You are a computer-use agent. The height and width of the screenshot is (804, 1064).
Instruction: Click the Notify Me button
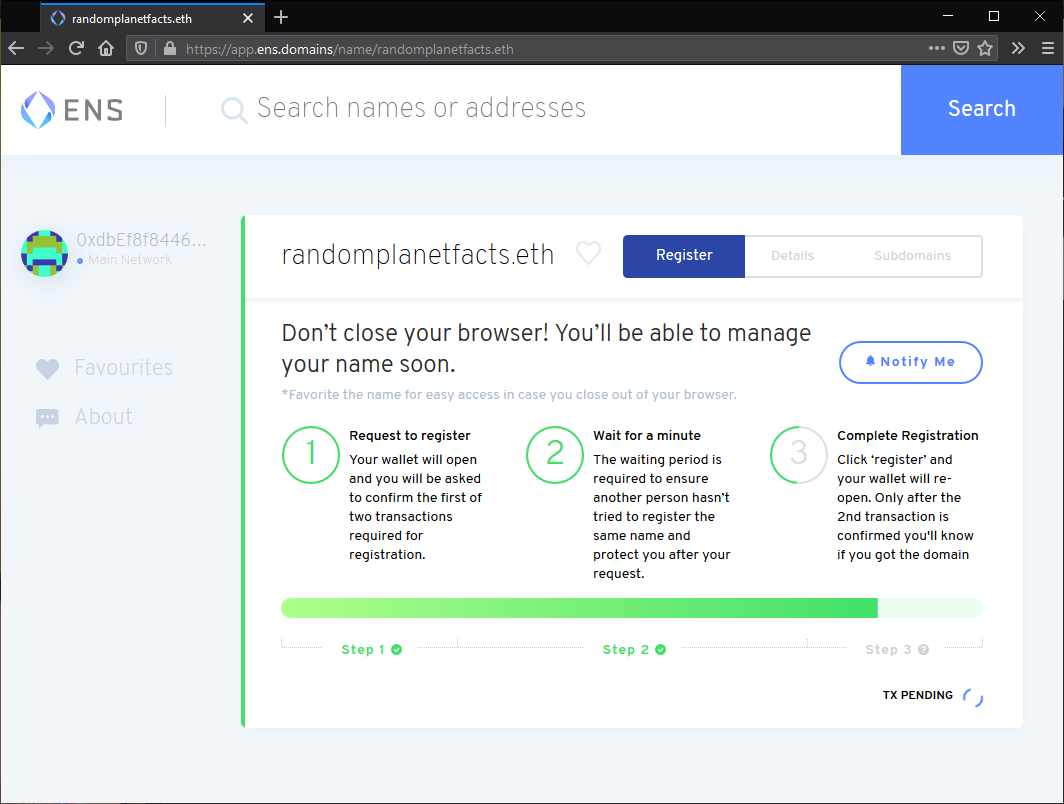pyautogui.click(x=910, y=362)
